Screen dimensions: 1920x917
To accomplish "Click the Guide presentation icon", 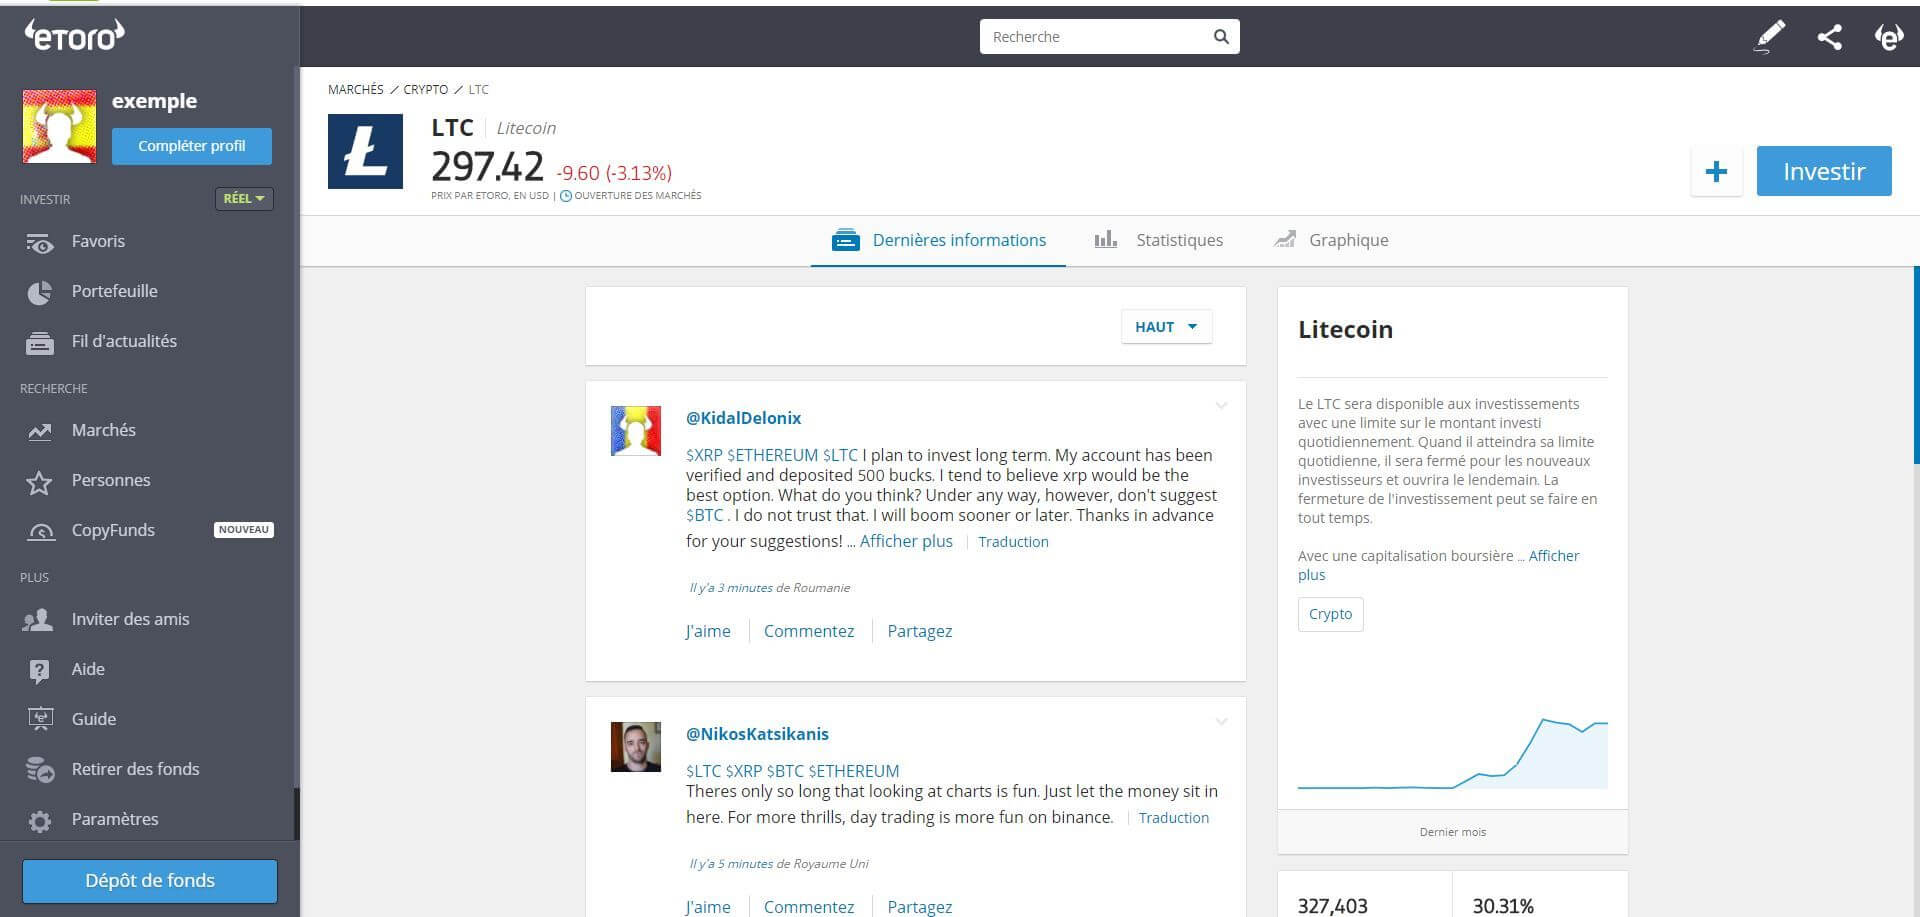I will tap(40, 719).
